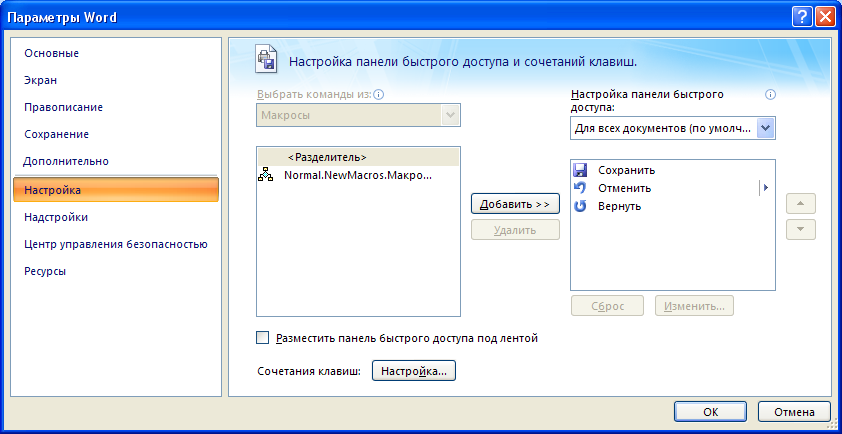Click the macro icon beside Normal.NewMacros
842x434 pixels.
(265, 175)
